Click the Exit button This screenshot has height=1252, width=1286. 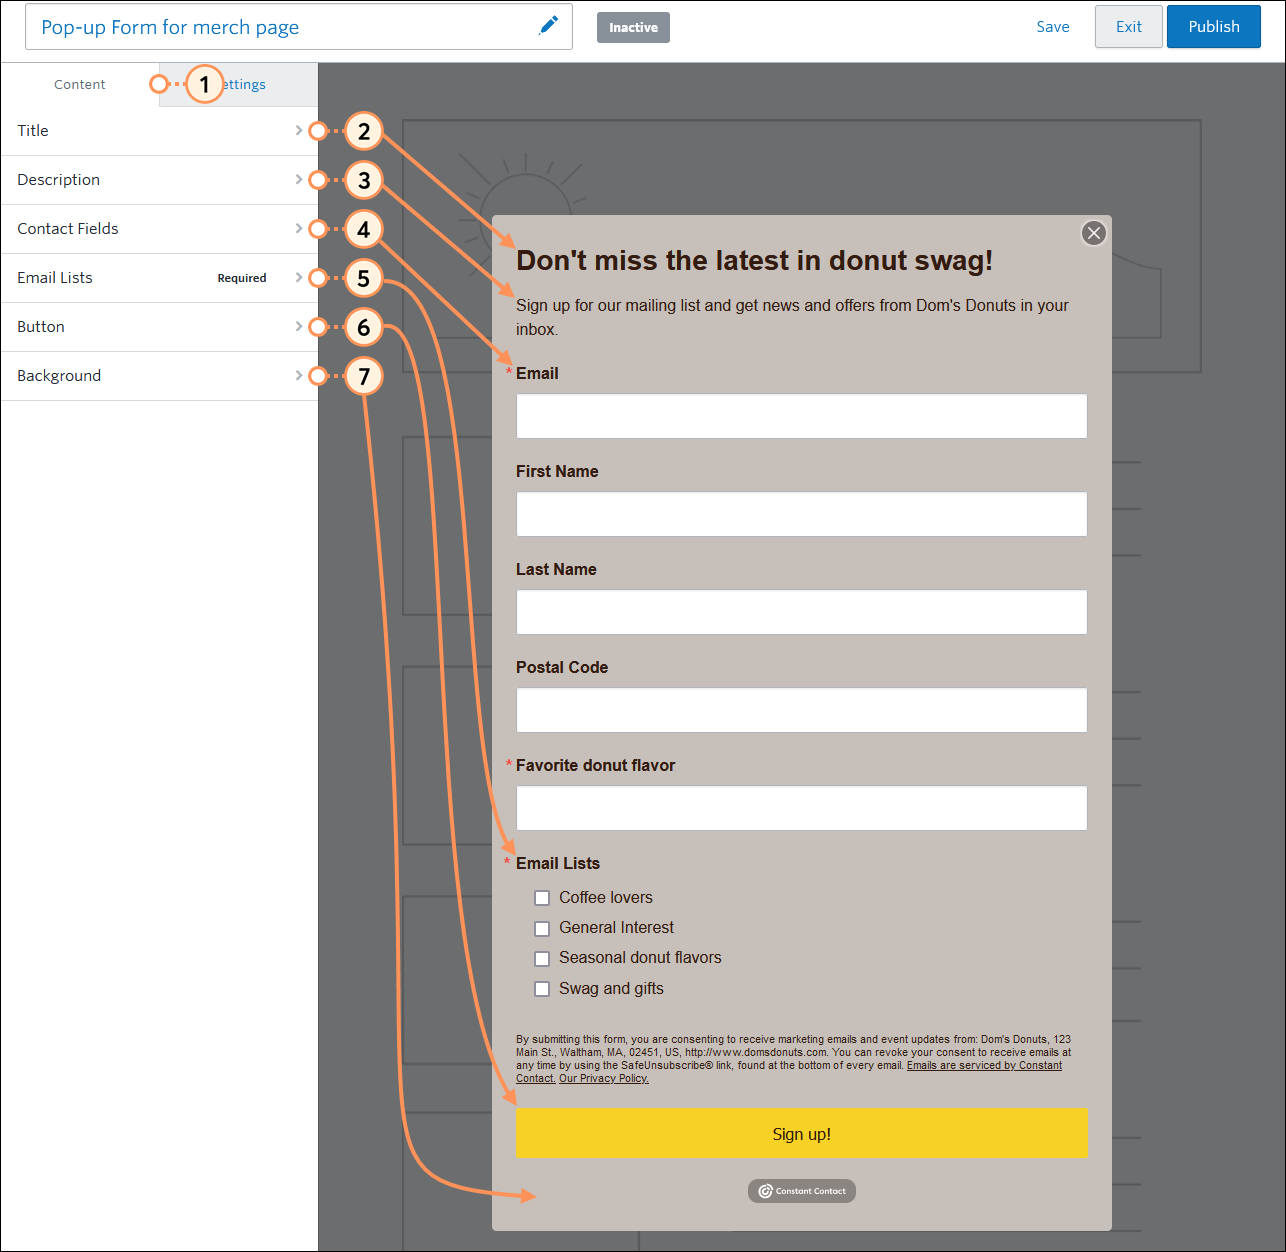(1129, 27)
